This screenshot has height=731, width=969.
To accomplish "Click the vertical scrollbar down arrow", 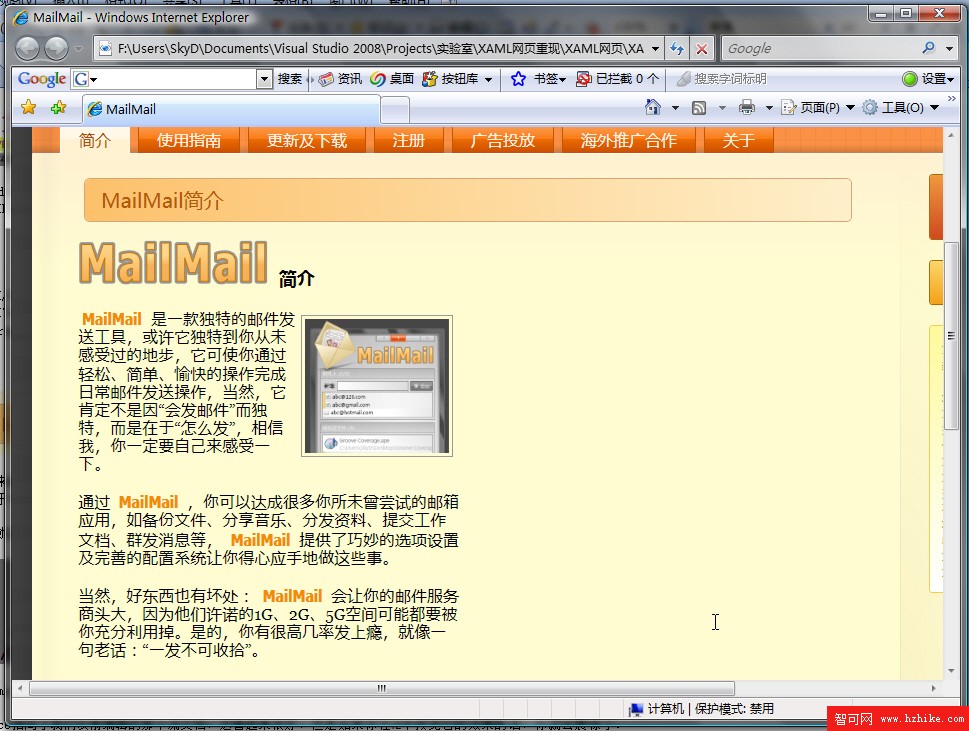I will [951, 671].
